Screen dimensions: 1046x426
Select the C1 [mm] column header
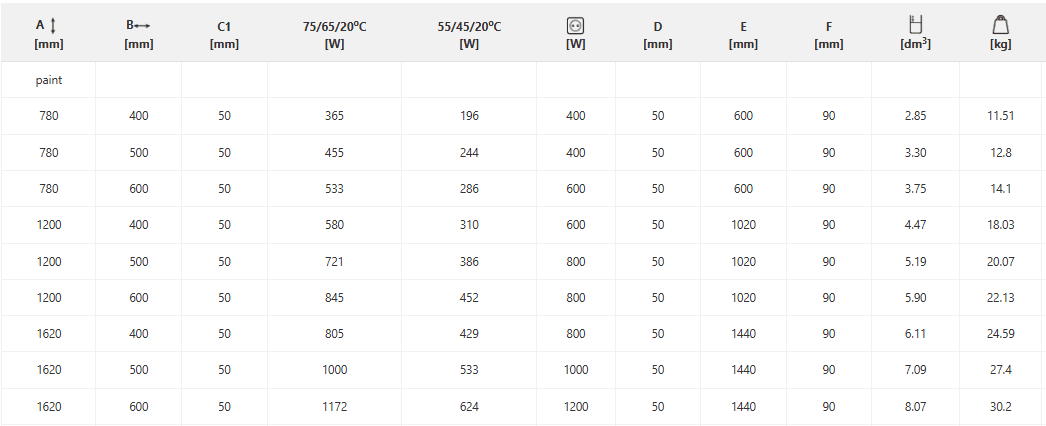(x=224, y=35)
